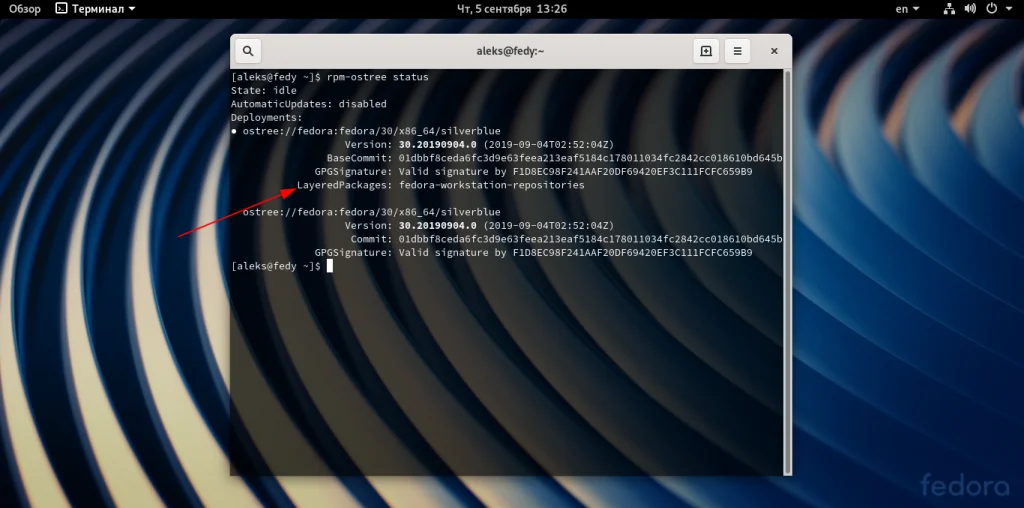Click the 'BaseCommit:' label
Screen dimensions: 1024x508
359,158
